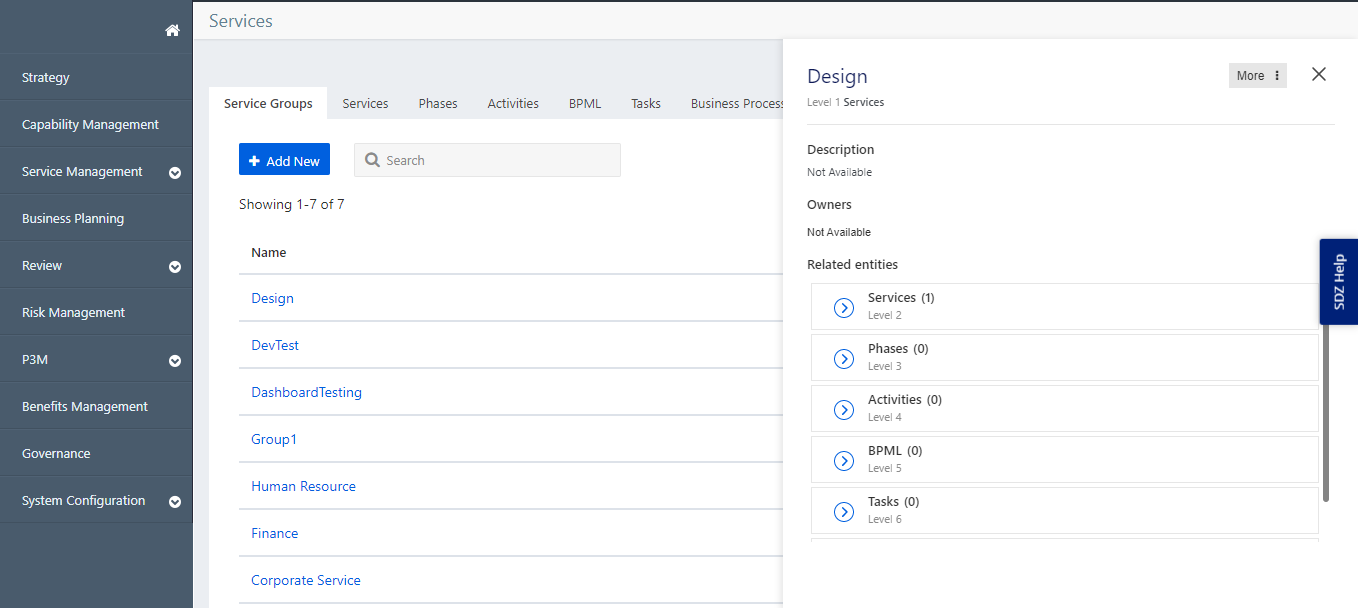Expand the P3M menu chevron

pyautogui.click(x=175, y=361)
